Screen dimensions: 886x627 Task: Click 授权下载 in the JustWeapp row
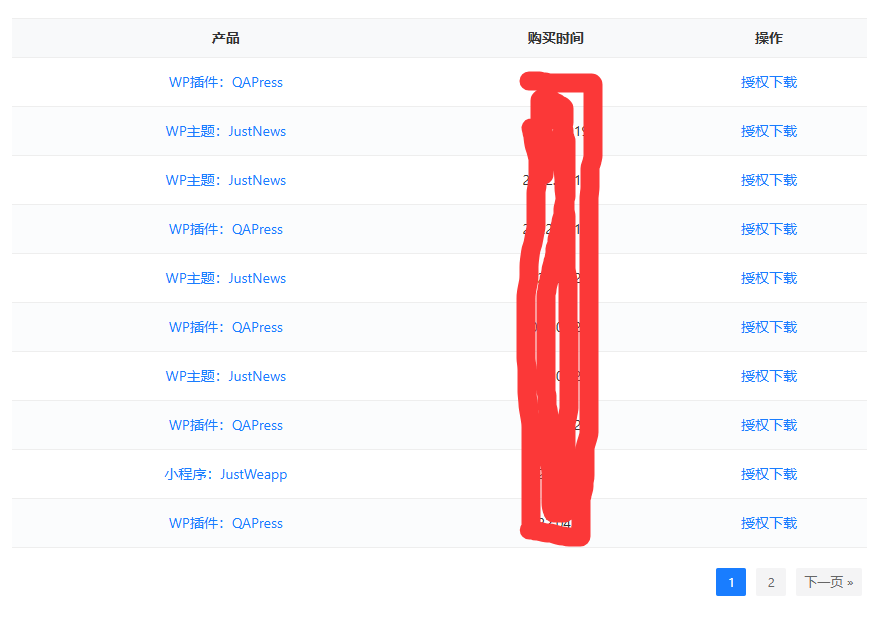coord(768,474)
